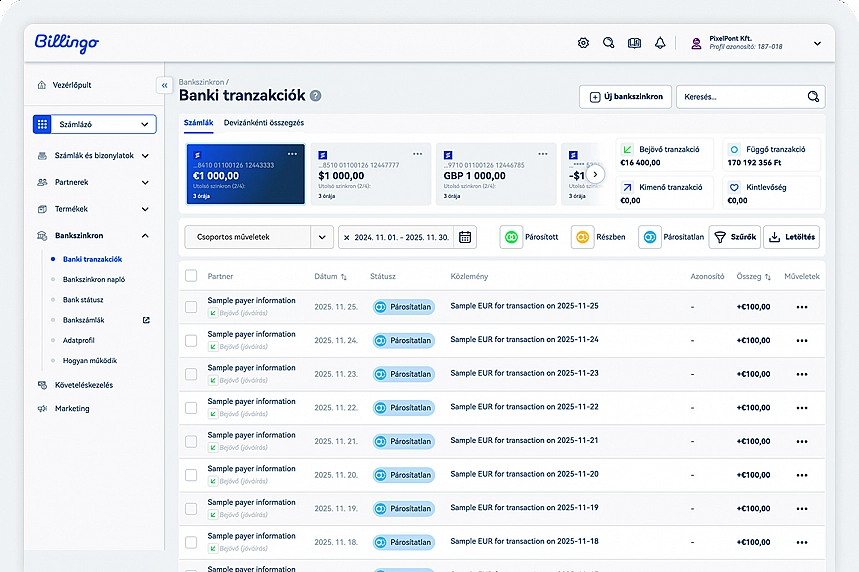Switch to the Számlák tab
The image size is (859, 572).
(x=198, y=123)
